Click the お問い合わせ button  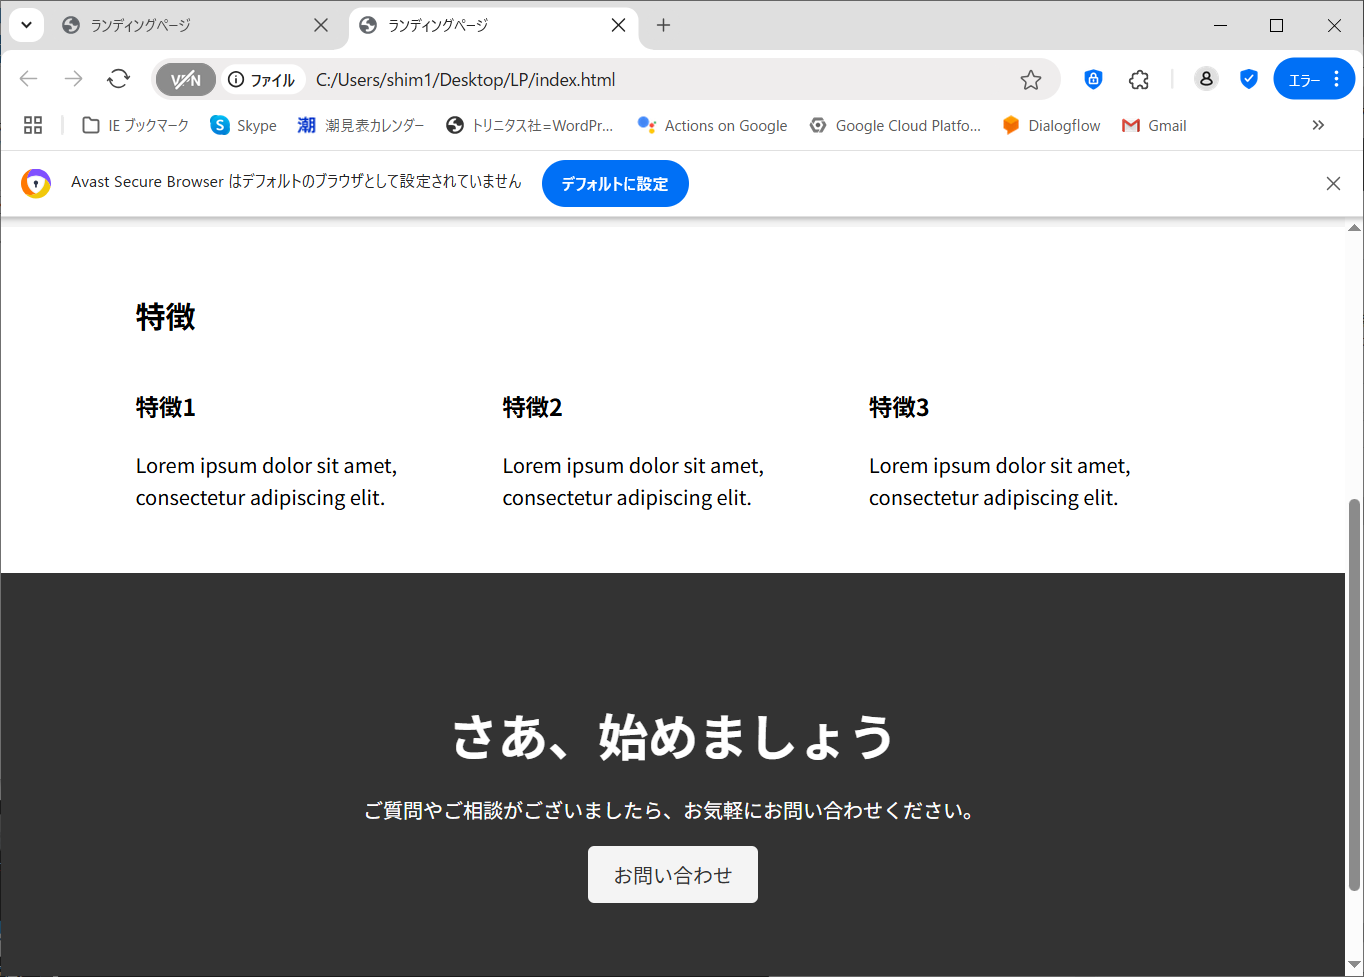click(673, 875)
